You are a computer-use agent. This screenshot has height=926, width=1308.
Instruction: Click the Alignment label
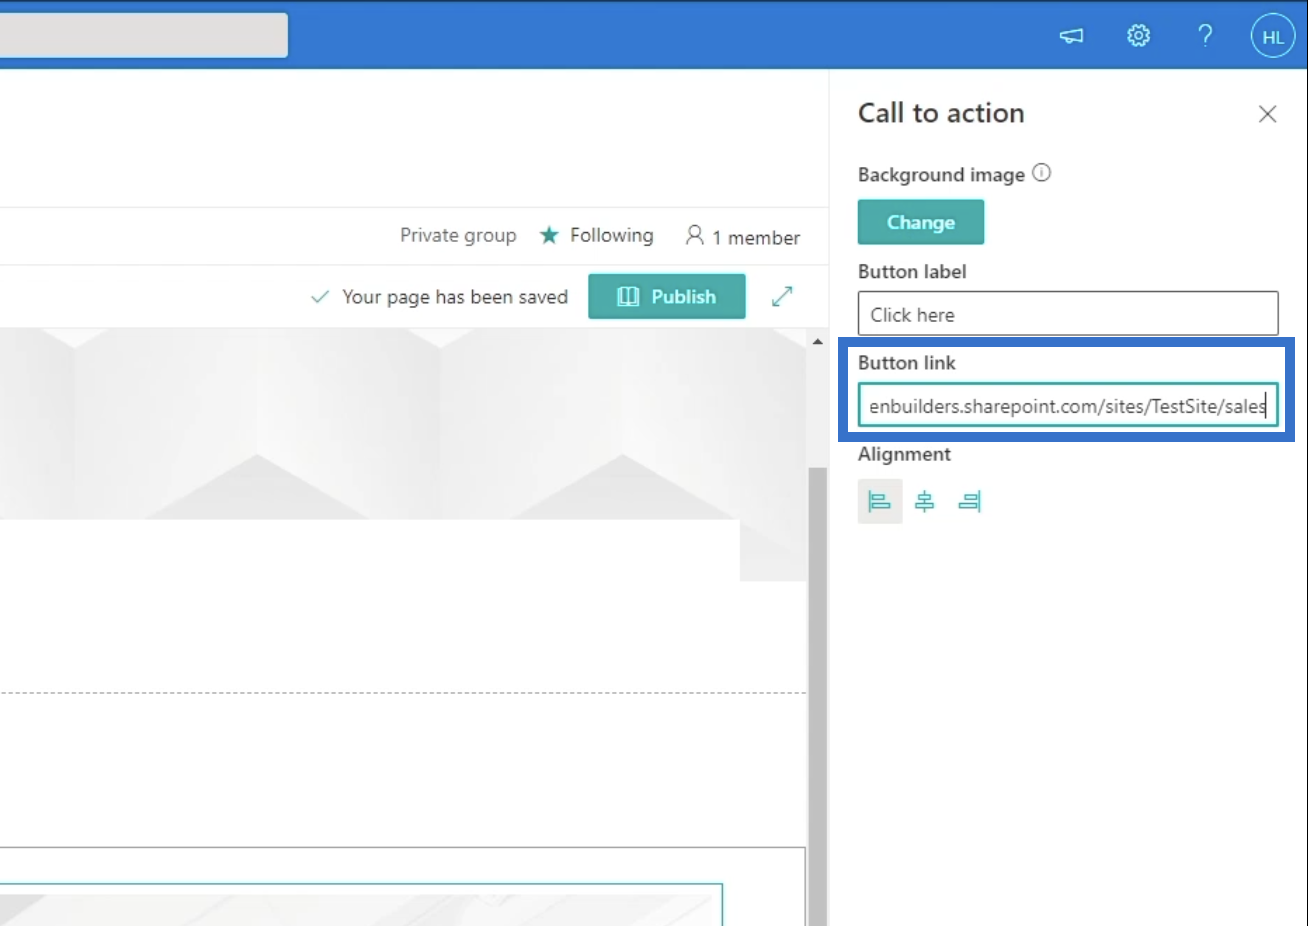904,454
